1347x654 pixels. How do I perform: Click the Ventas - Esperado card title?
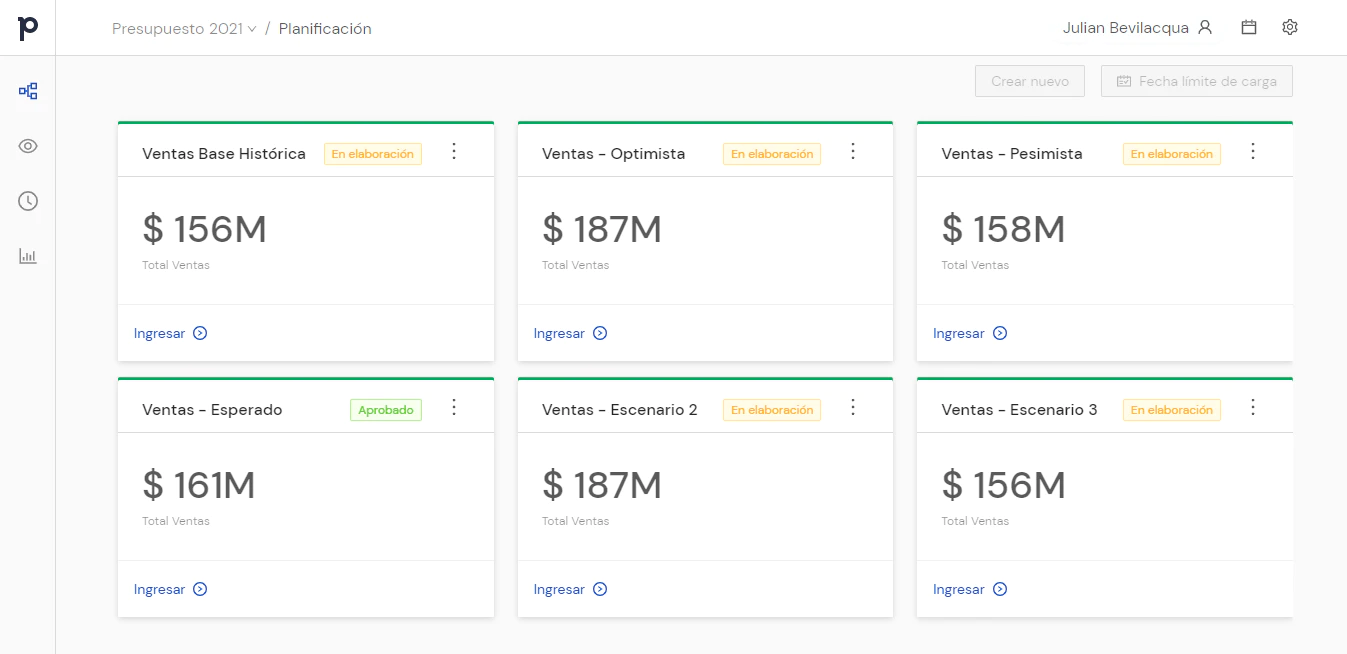pos(212,410)
